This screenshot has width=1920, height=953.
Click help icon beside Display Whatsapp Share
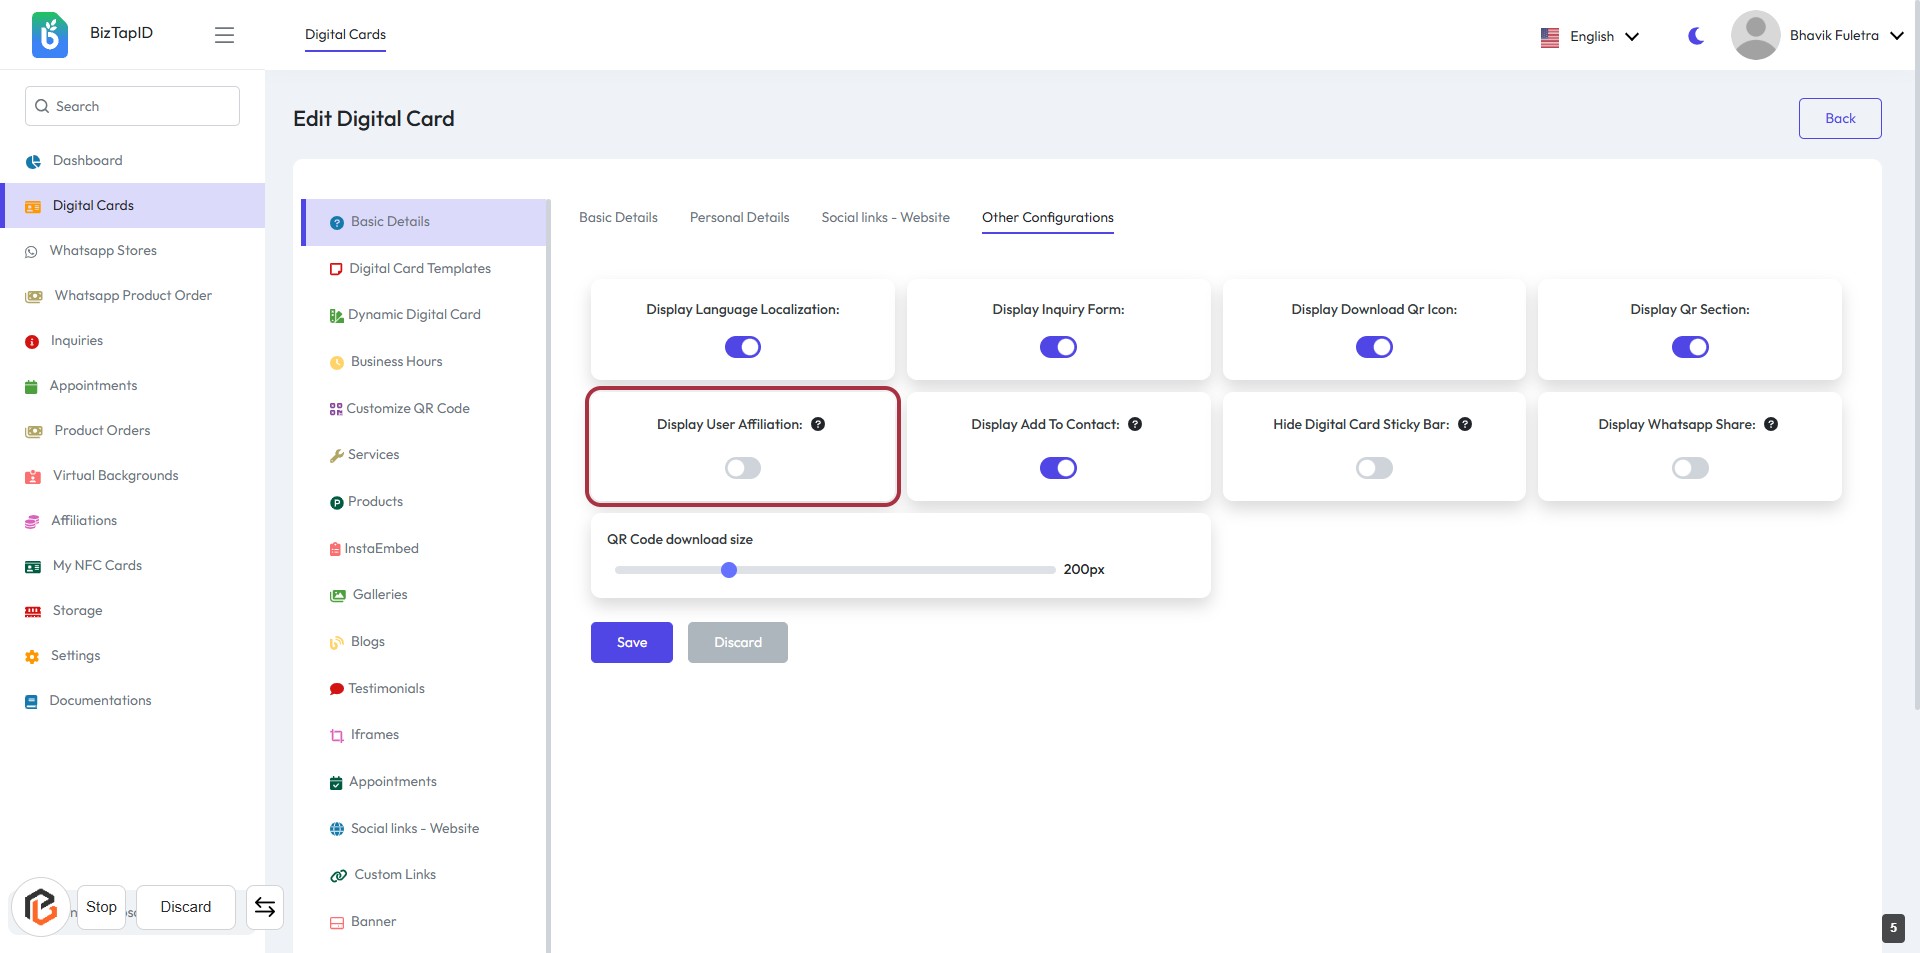click(1771, 424)
